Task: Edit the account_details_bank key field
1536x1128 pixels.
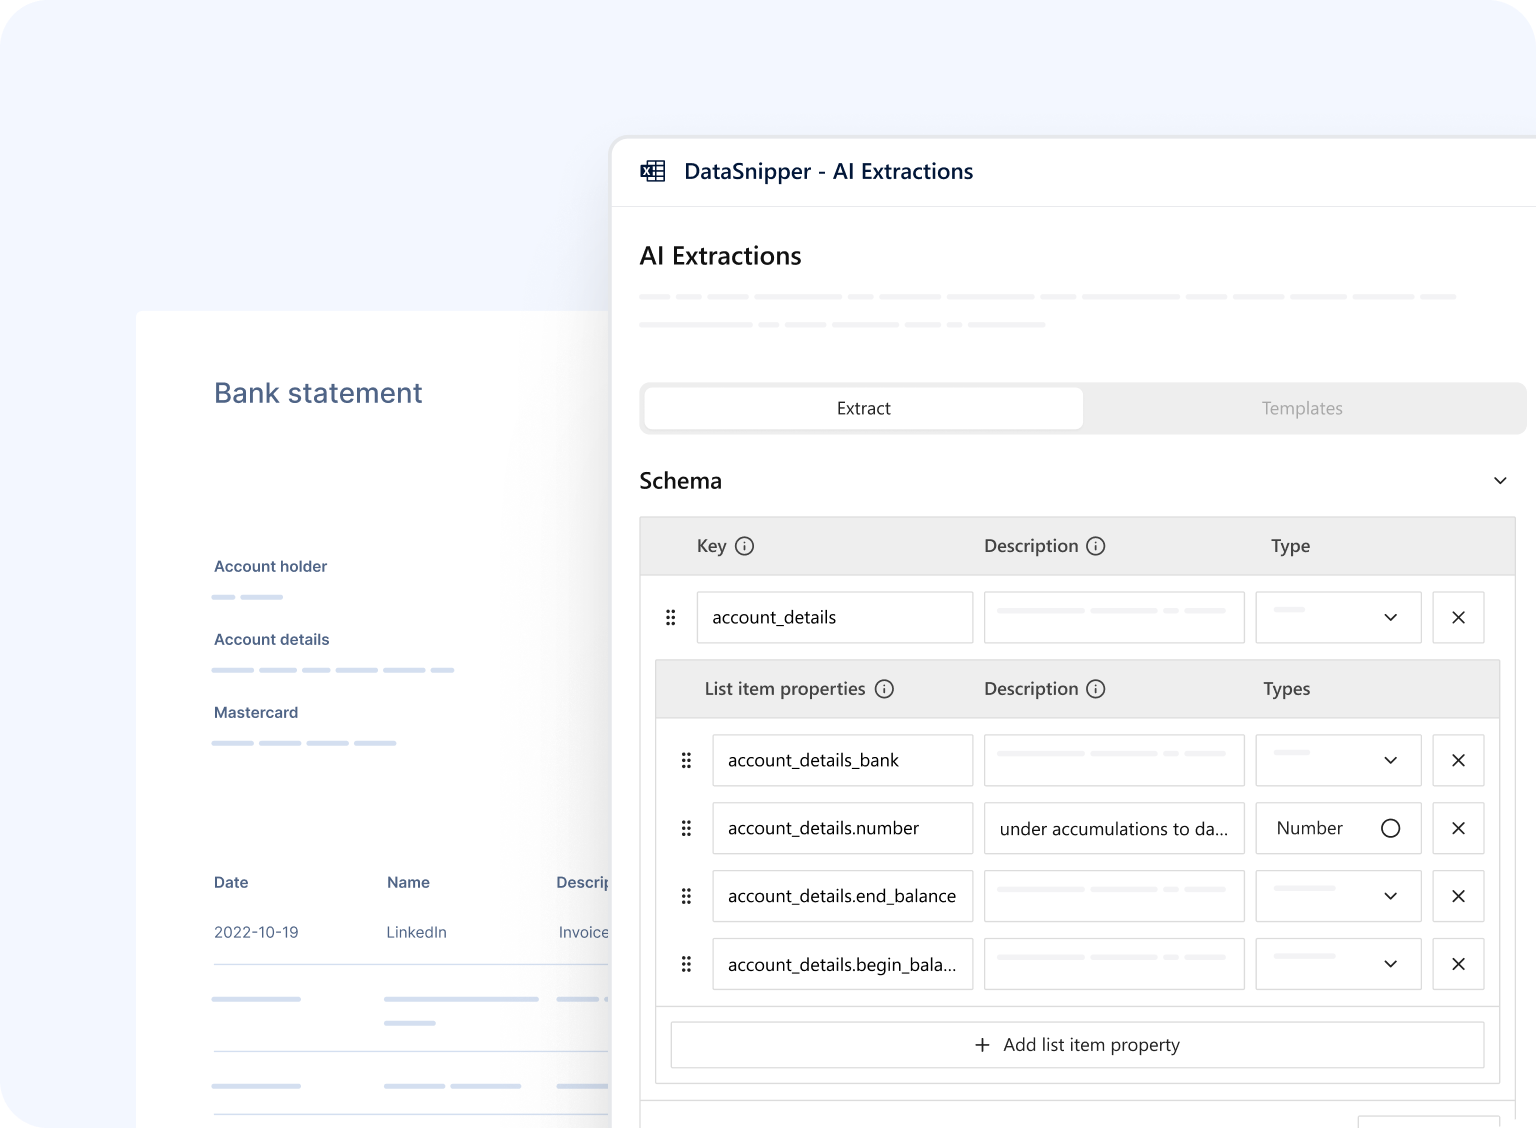Action: pyautogui.click(x=843, y=761)
